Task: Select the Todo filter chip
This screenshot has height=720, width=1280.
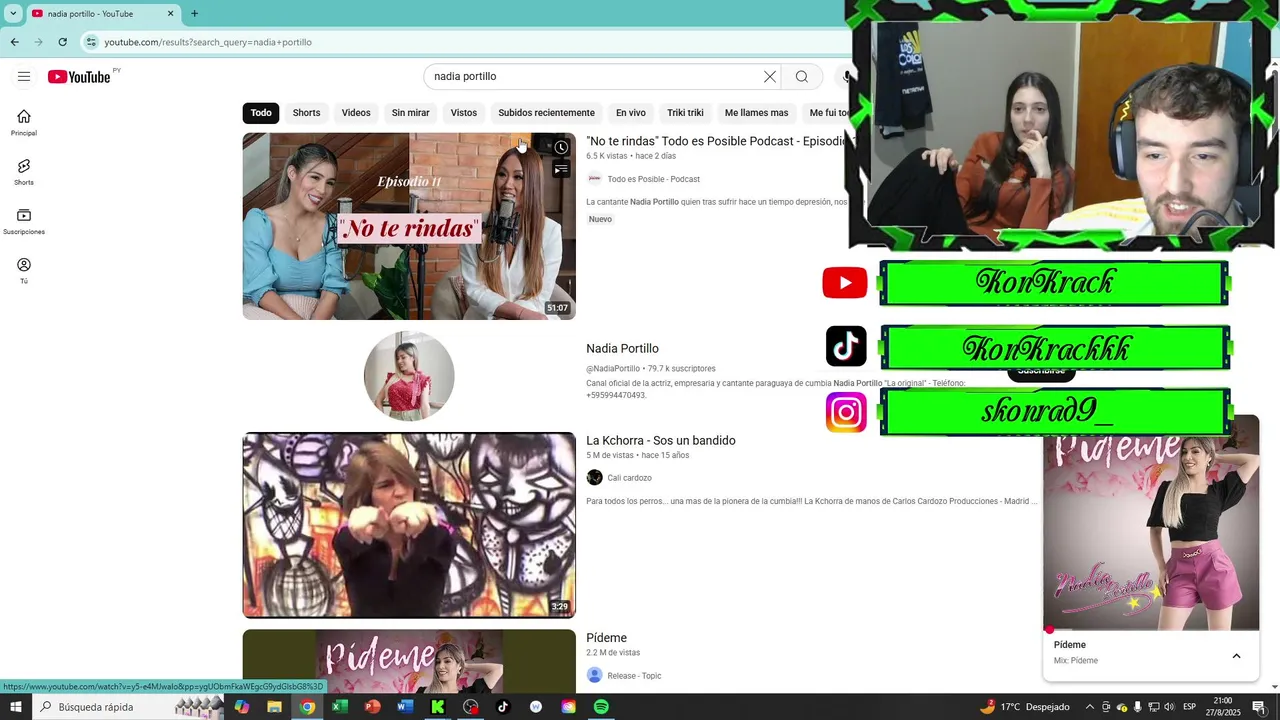Action: [x=261, y=113]
